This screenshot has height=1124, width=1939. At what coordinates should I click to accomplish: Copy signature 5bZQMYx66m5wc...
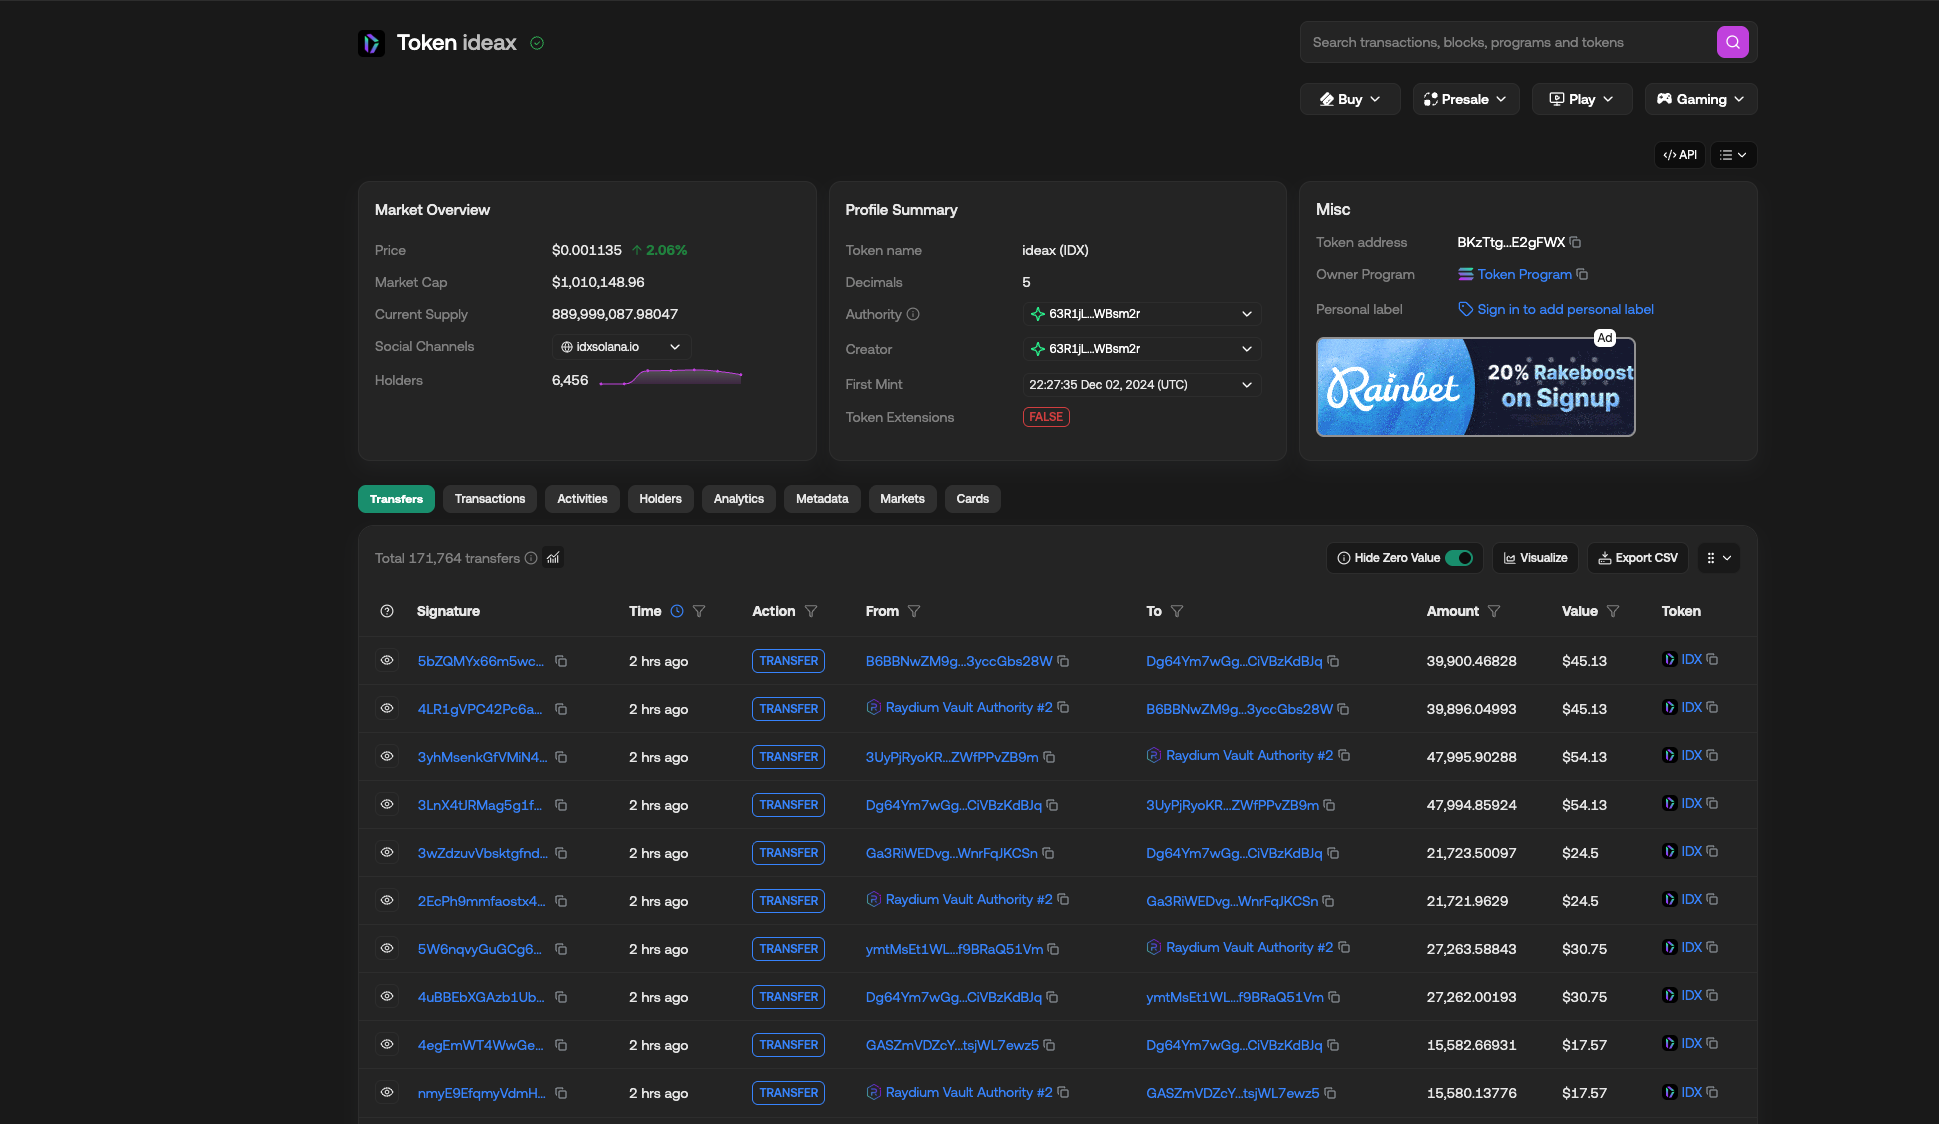click(x=561, y=661)
